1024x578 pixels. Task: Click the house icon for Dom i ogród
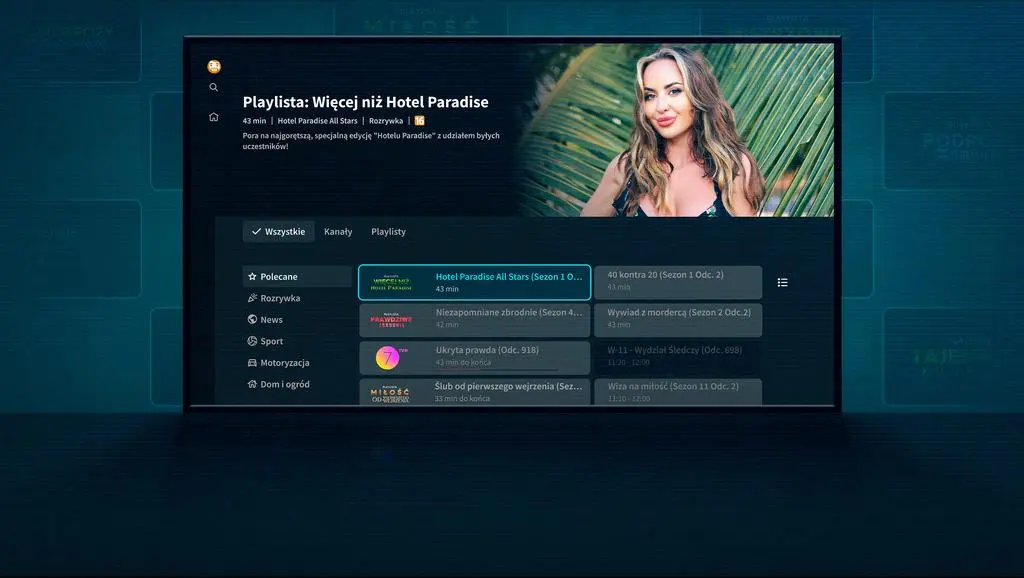(252, 384)
